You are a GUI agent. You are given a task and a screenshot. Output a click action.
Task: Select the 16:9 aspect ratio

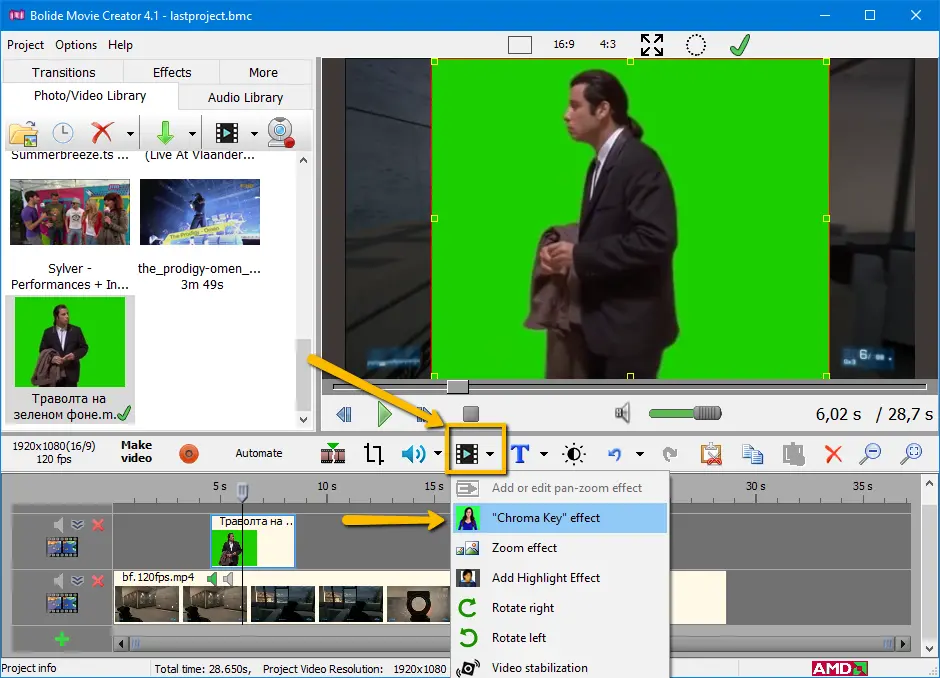tap(563, 45)
